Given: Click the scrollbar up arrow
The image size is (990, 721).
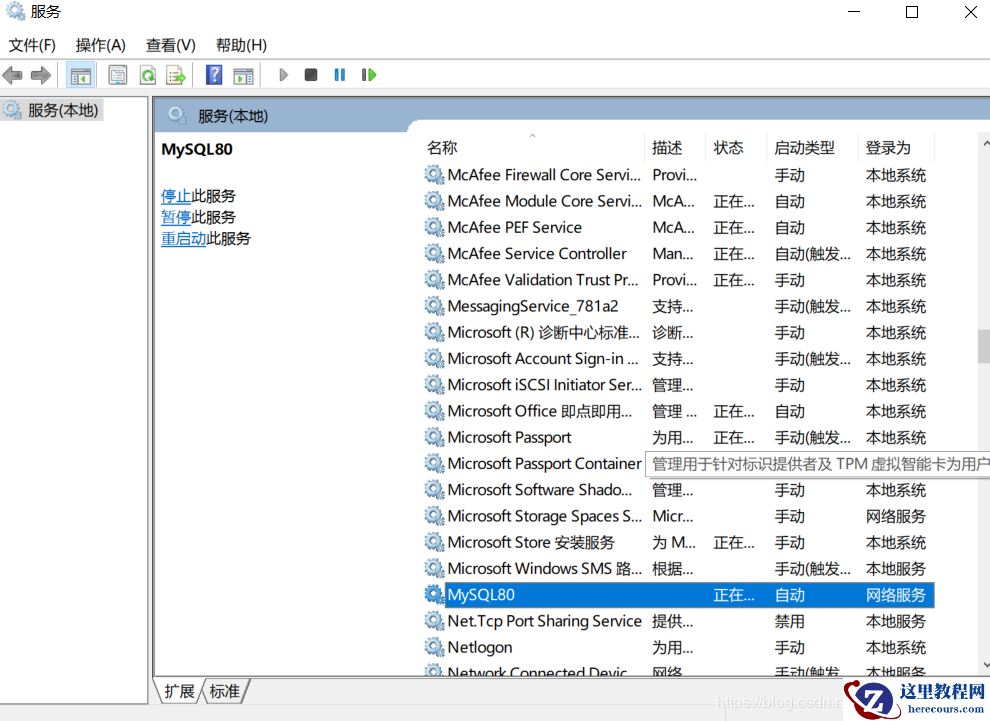Looking at the screenshot, I should click(985, 144).
